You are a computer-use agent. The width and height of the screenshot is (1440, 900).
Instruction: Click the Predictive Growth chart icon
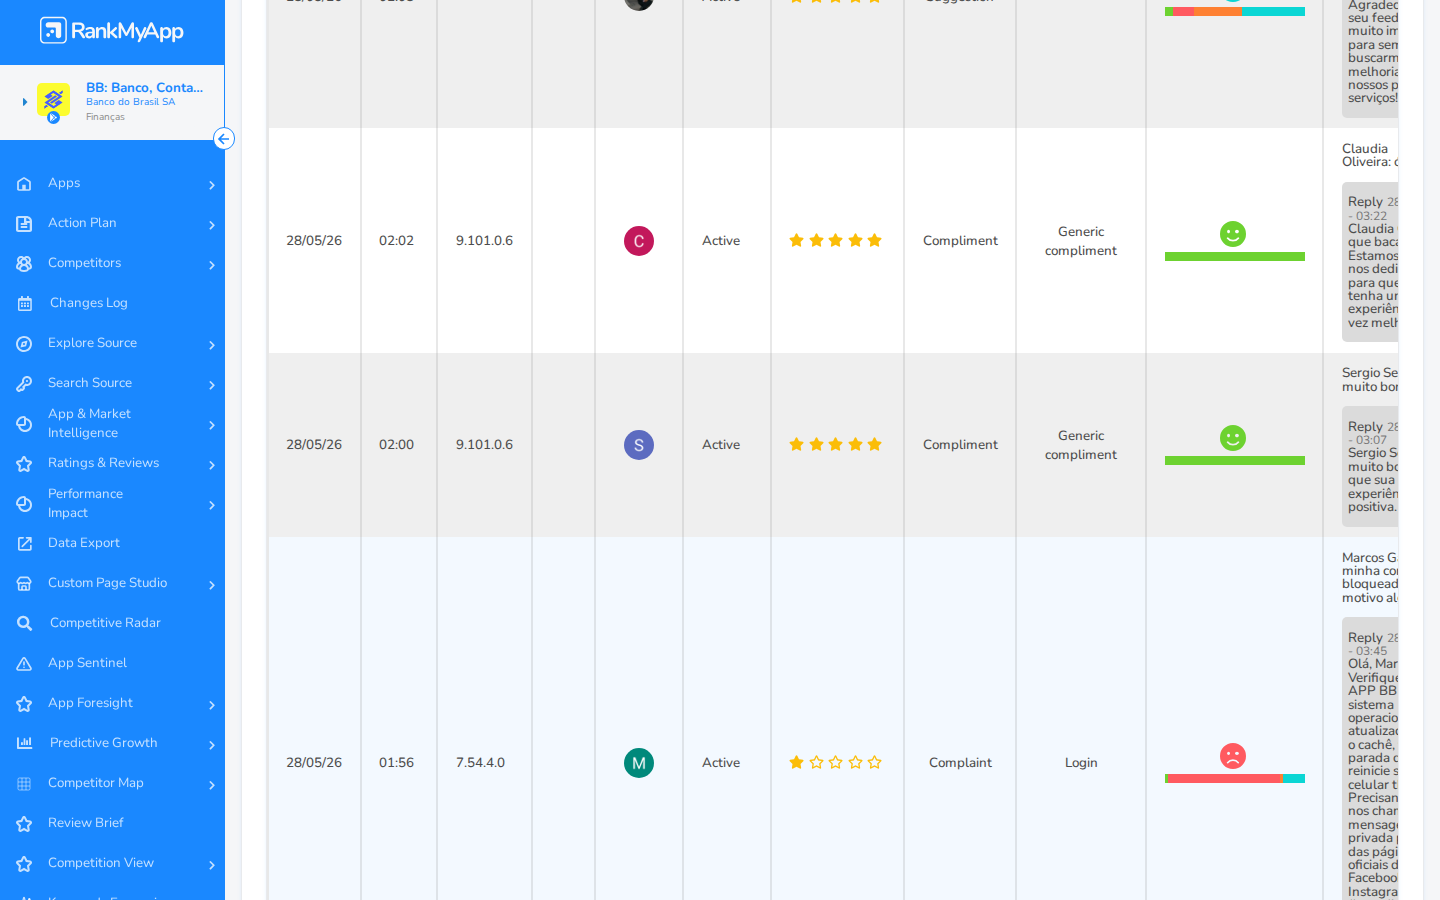tap(24, 743)
